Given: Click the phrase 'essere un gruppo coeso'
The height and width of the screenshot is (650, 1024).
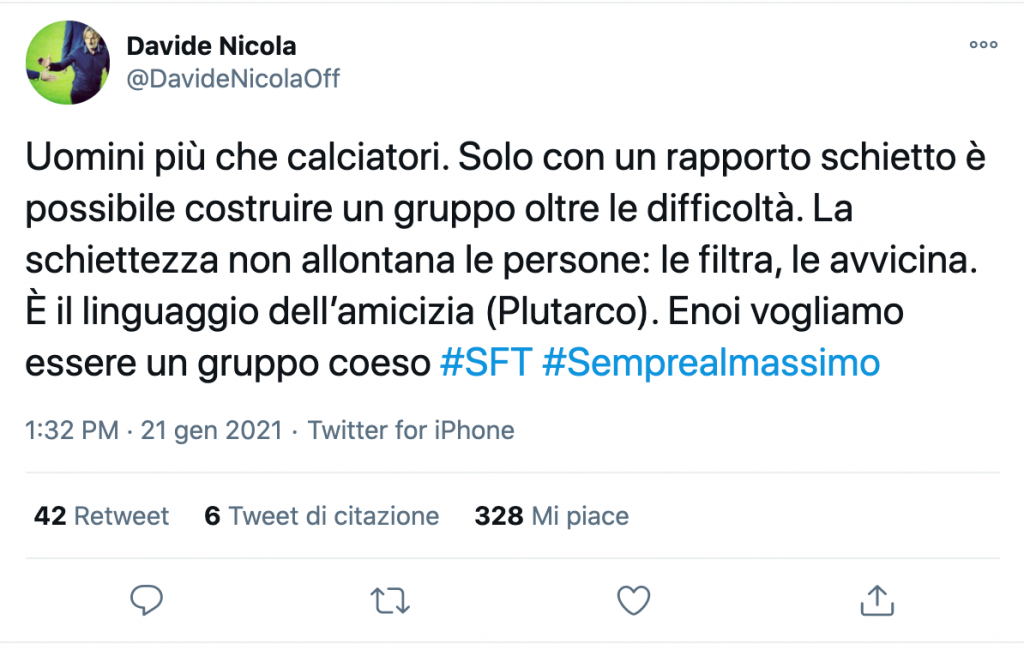Looking at the screenshot, I should pyautogui.click(x=226, y=363).
